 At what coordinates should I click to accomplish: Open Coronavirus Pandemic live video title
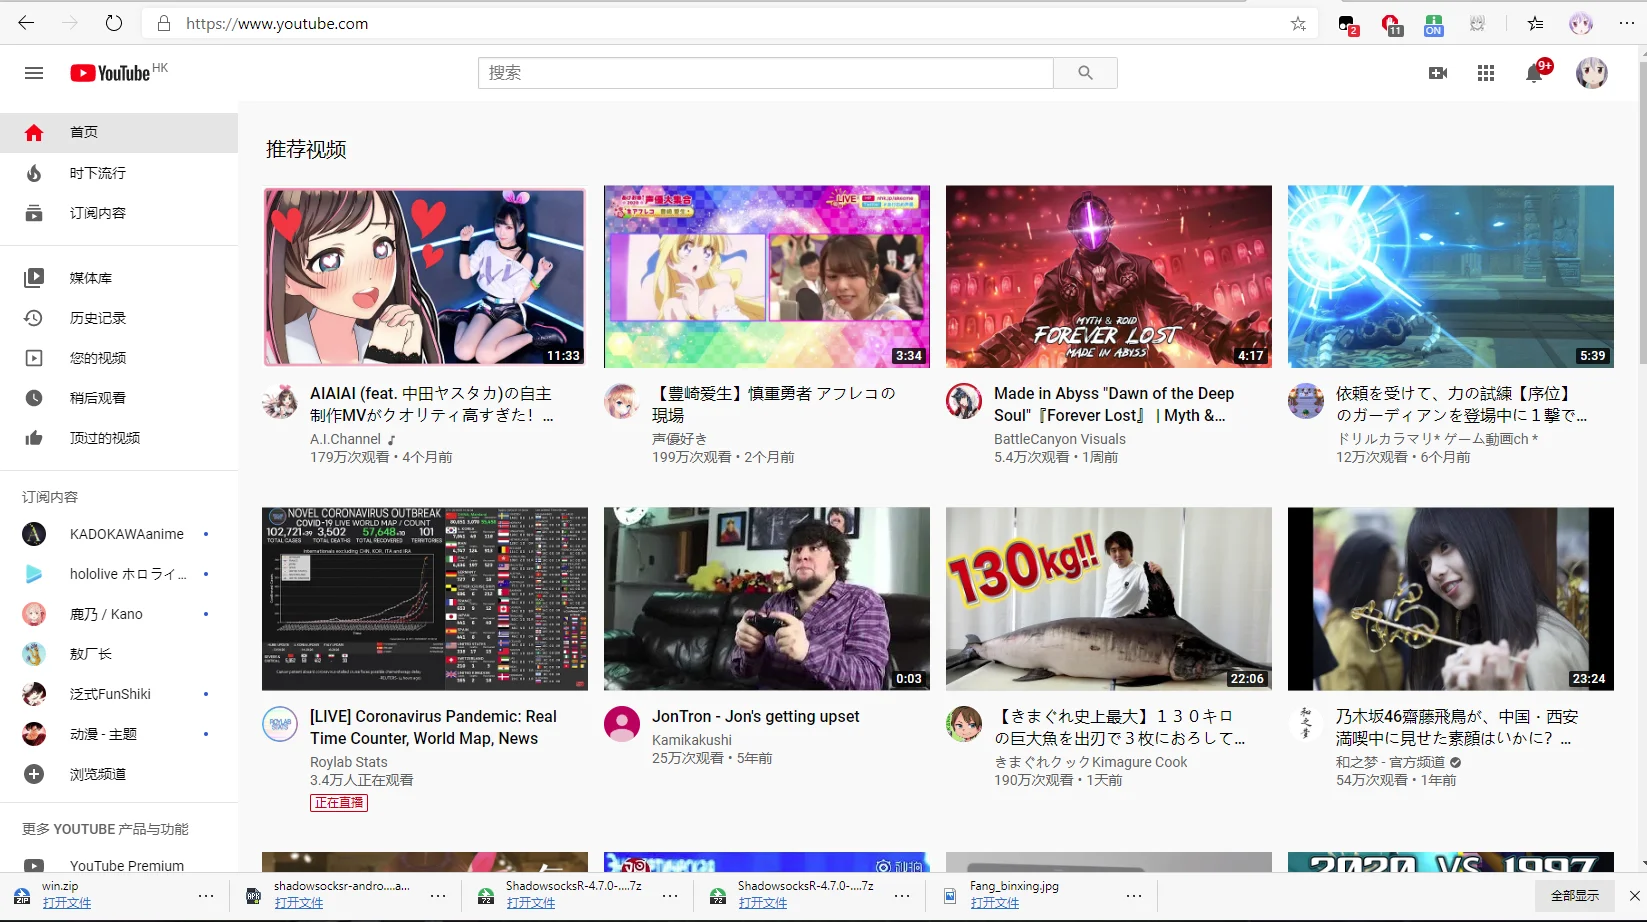click(x=433, y=727)
